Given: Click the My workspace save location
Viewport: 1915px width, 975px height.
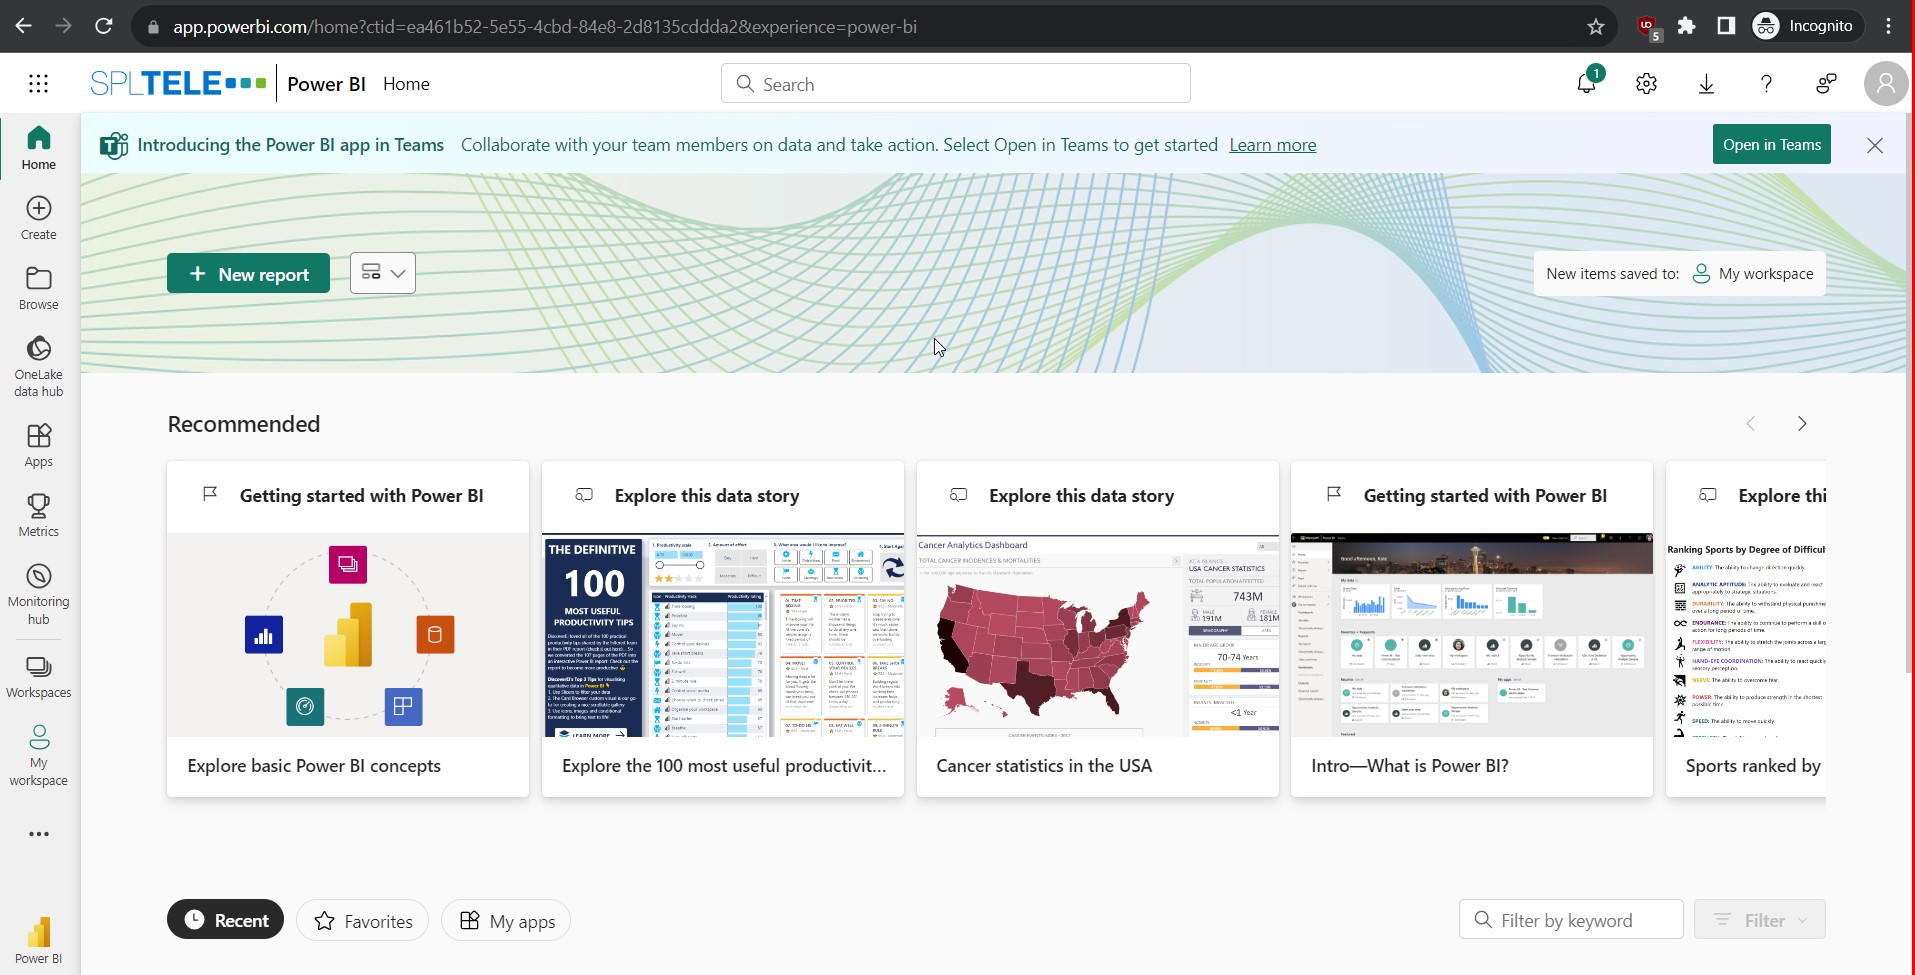Looking at the screenshot, I should point(1752,274).
